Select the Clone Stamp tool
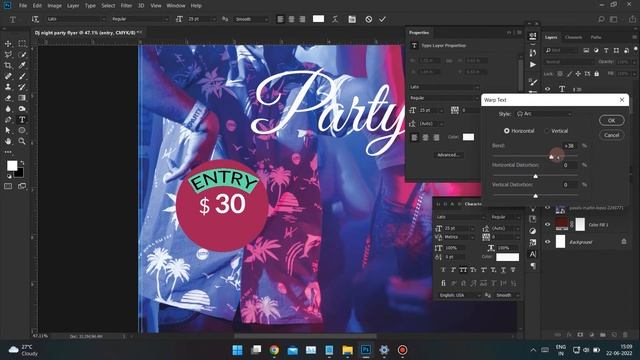 [x=8, y=87]
